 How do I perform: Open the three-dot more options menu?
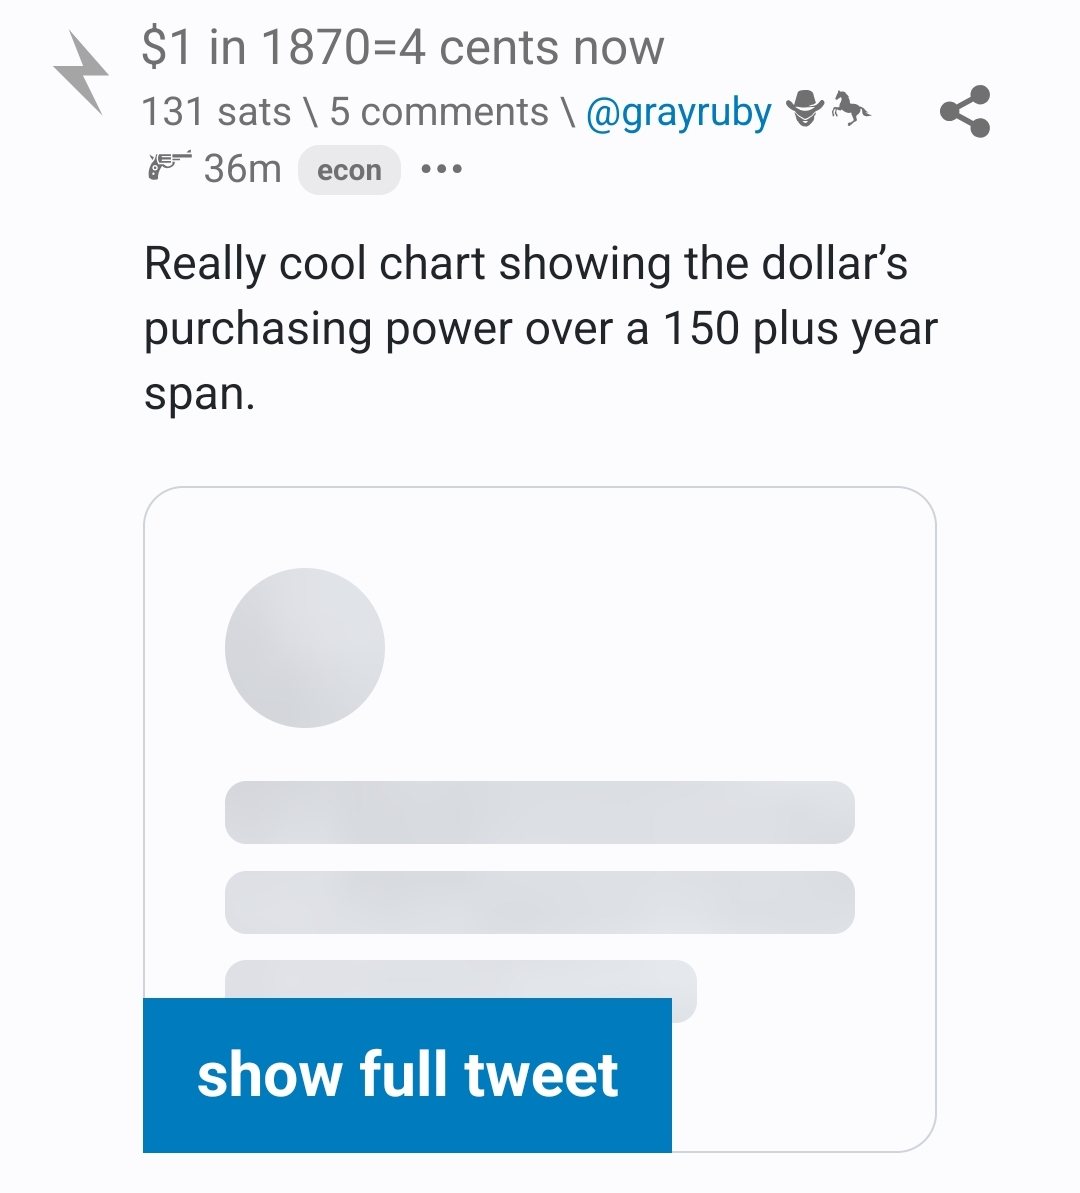[441, 169]
